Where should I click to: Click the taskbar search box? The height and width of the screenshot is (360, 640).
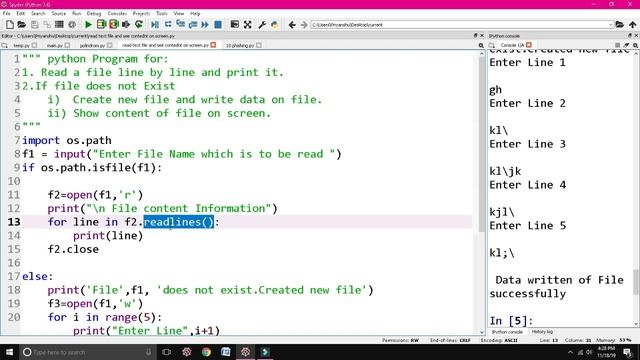pos(87,352)
